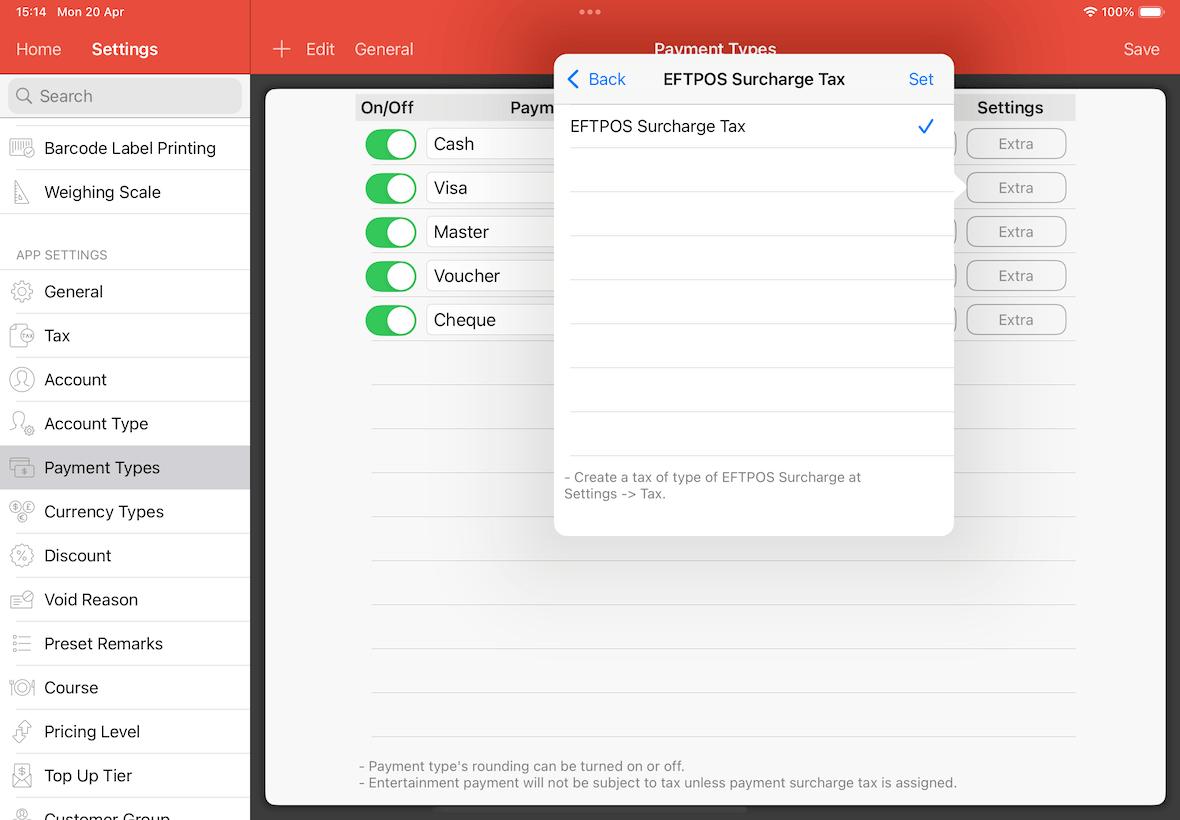The height and width of the screenshot is (820, 1180).
Task: Click Extra button for Master
Action: (x=1016, y=232)
